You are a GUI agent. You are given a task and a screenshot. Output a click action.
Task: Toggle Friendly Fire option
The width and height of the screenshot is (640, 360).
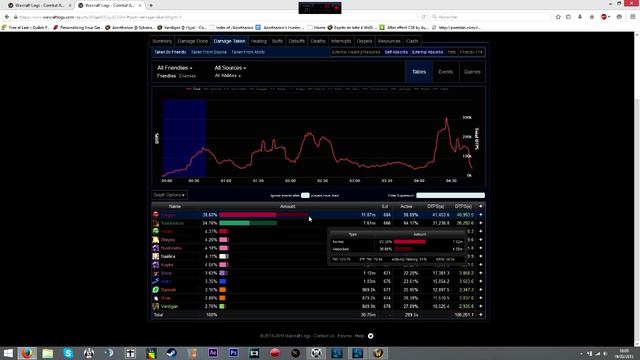tap(471, 52)
